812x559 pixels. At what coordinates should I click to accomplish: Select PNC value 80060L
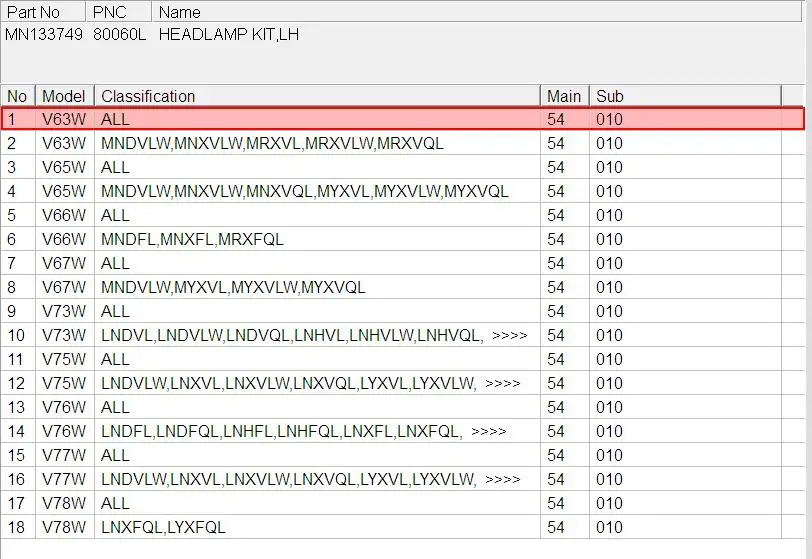[x=120, y=35]
